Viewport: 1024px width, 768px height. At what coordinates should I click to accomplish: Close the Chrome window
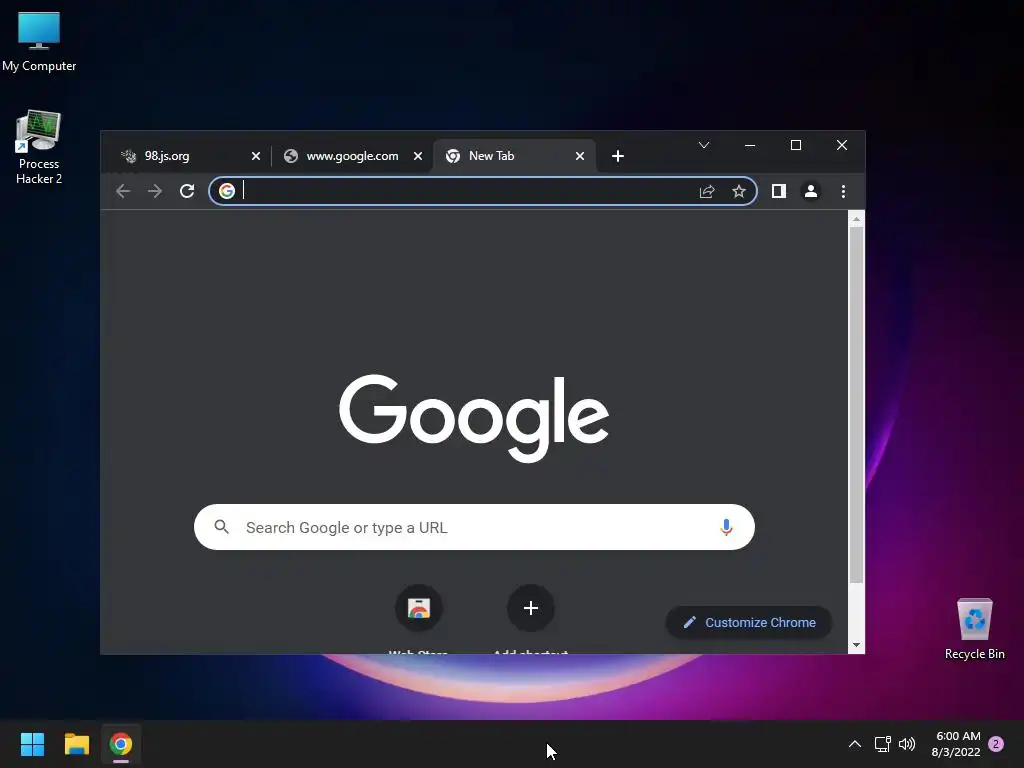pos(842,145)
